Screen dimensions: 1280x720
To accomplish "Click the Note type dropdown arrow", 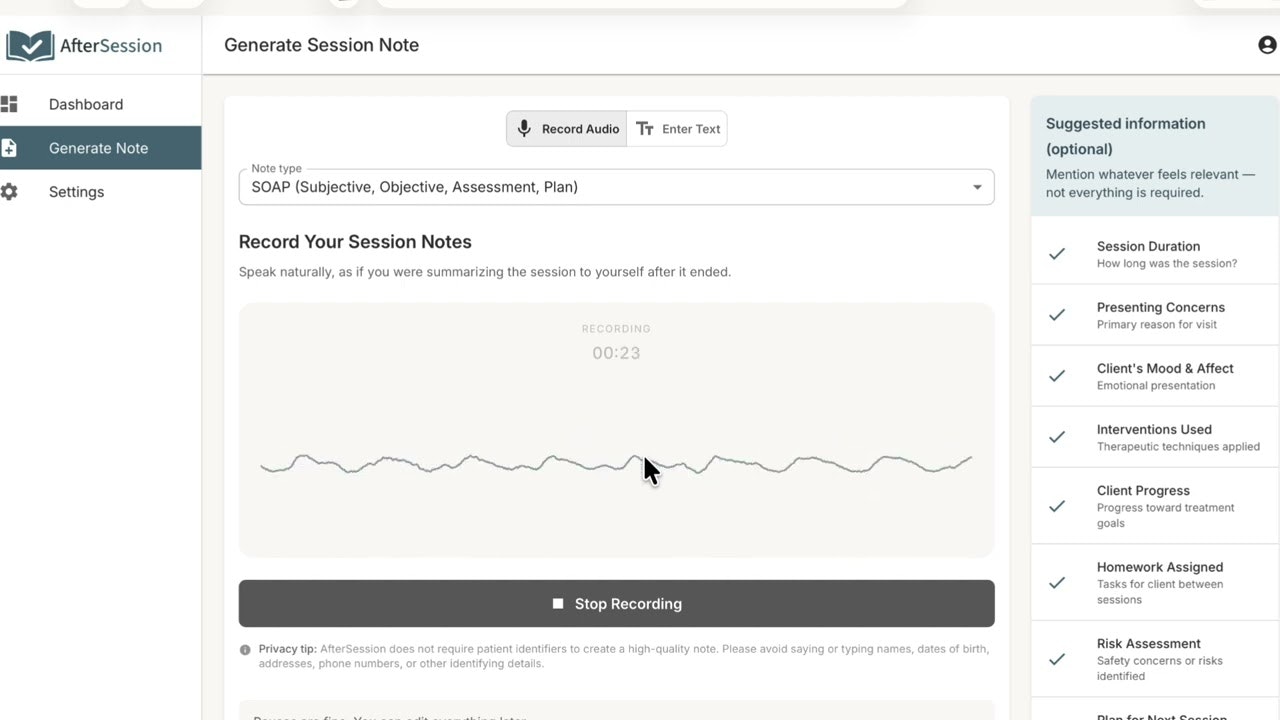I will coord(977,187).
